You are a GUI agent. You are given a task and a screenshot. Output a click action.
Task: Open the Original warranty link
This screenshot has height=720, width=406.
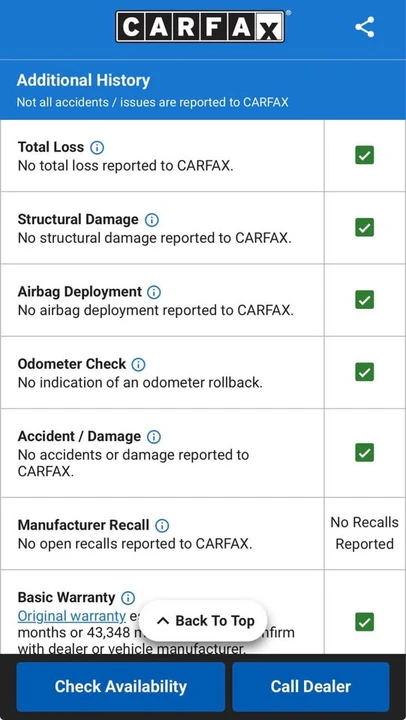click(x=71, y=616)
